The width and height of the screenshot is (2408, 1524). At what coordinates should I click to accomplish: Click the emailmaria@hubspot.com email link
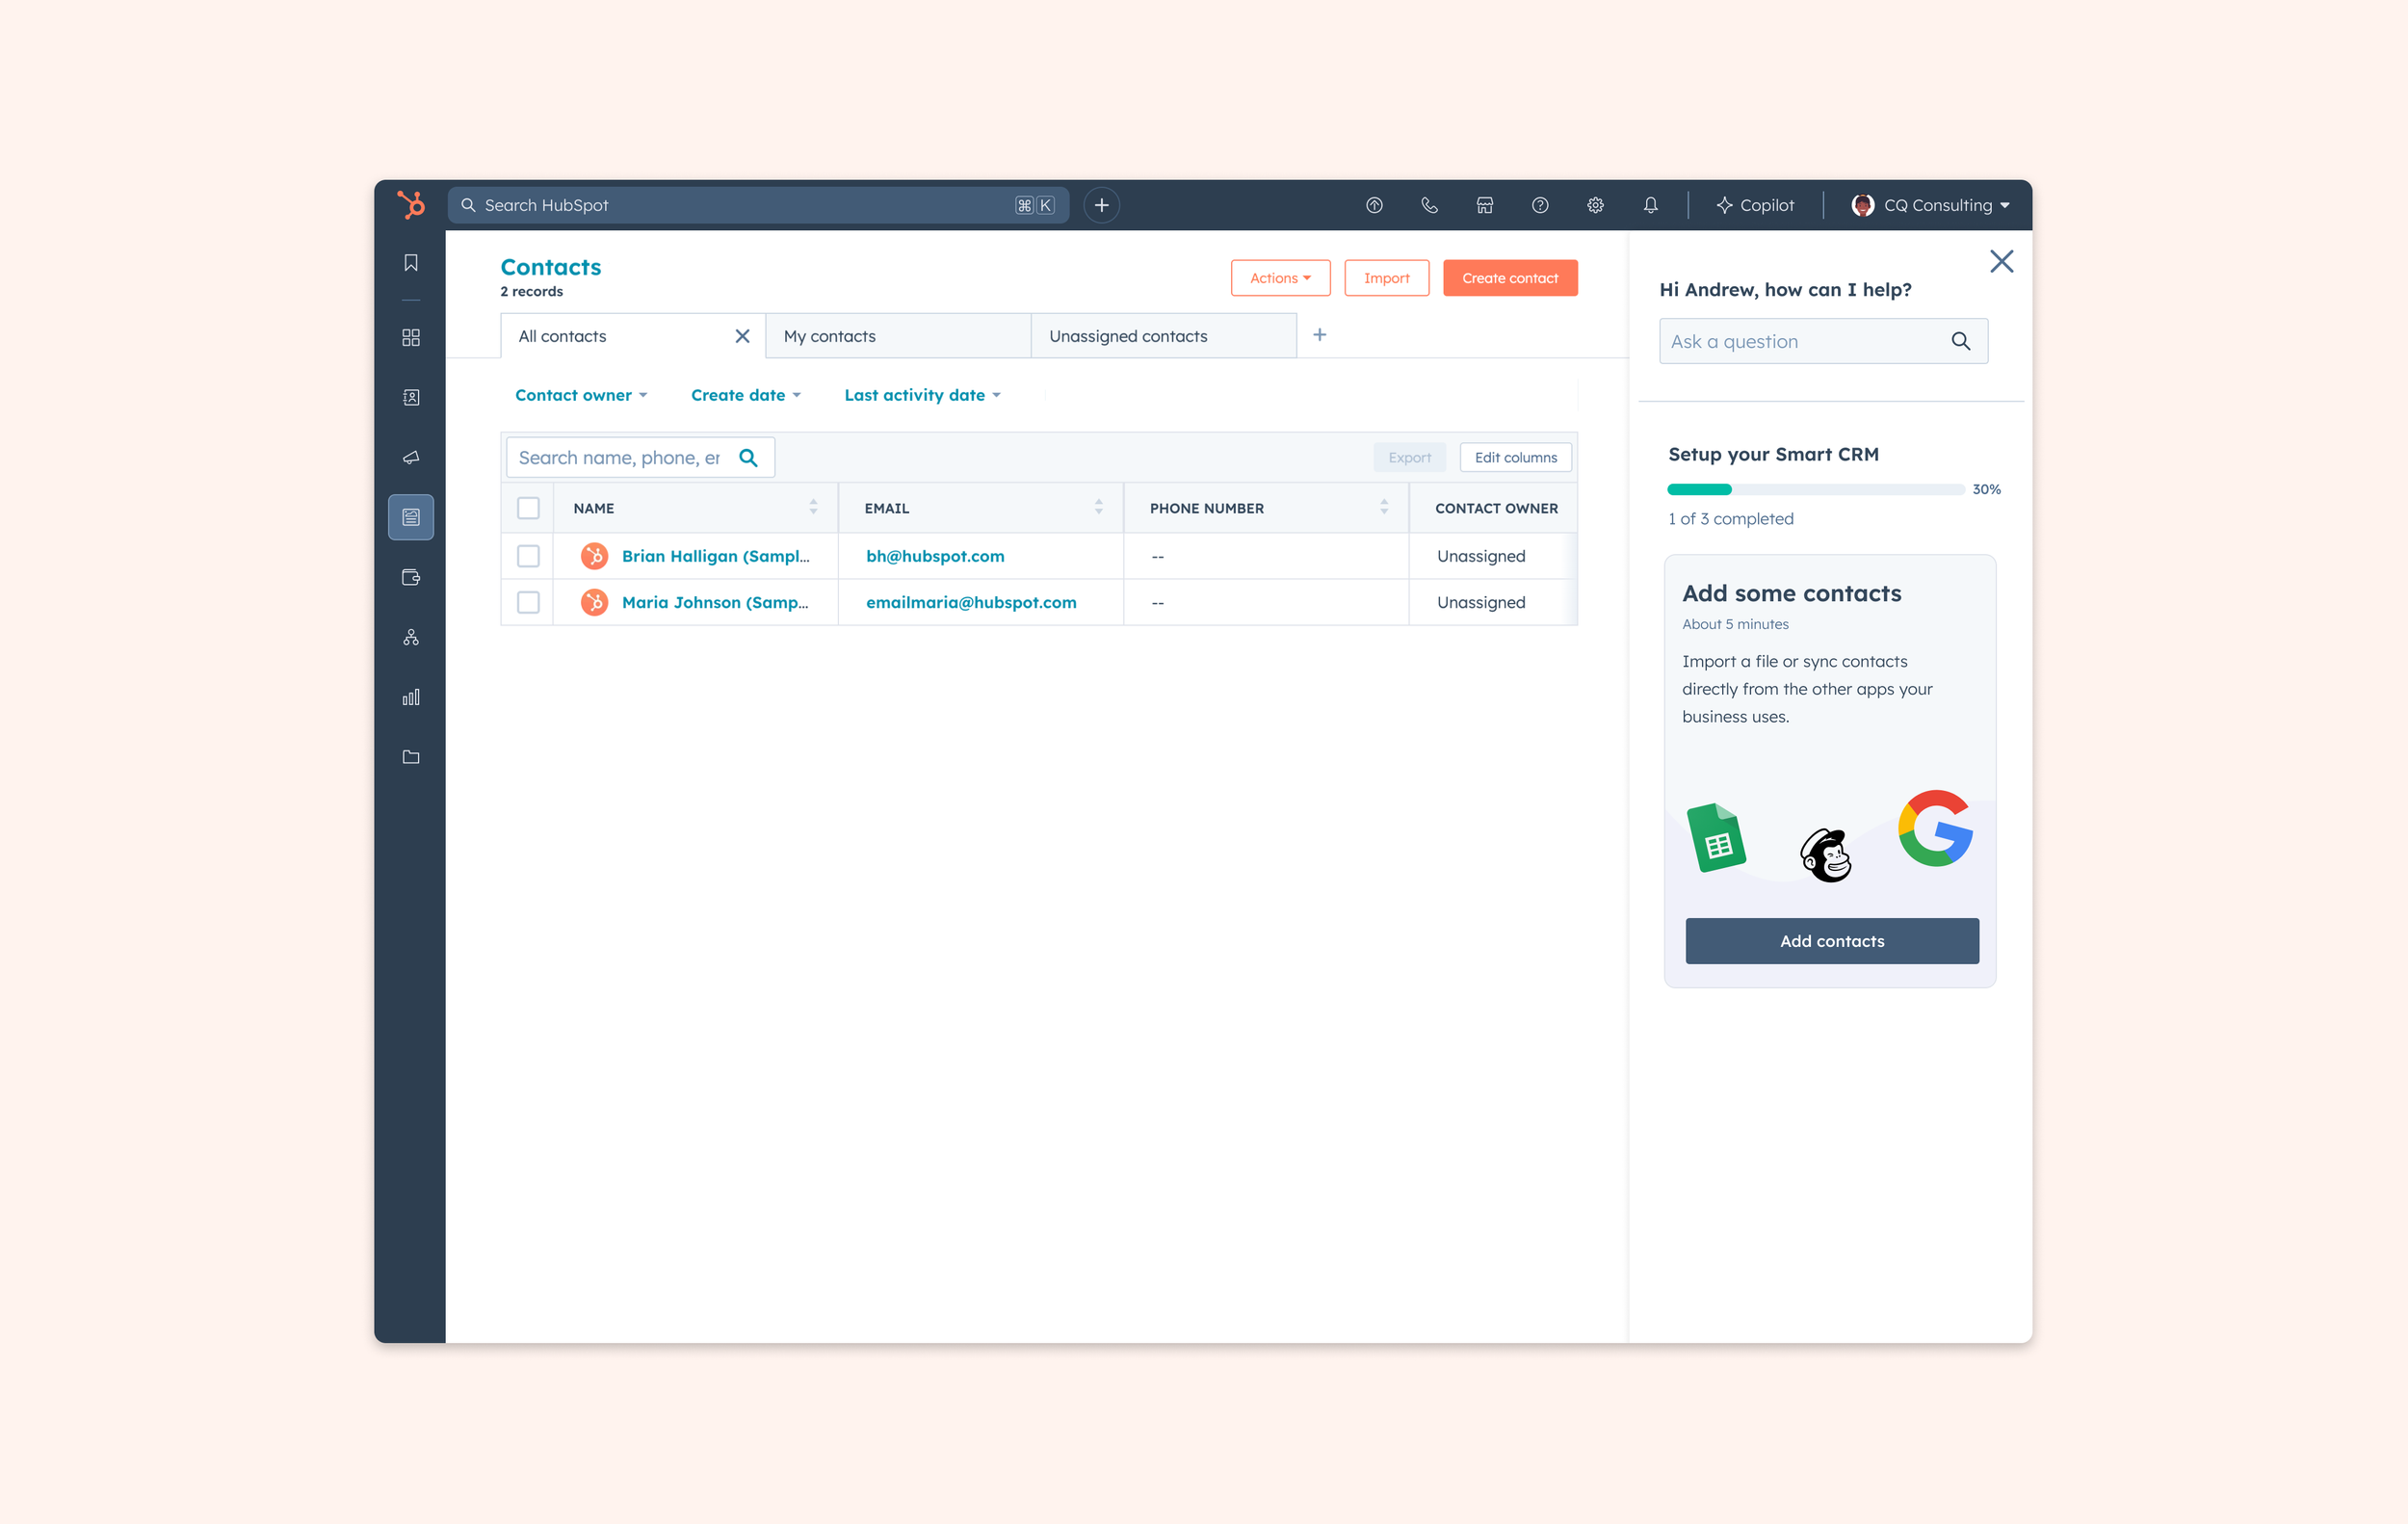[971, 602]
